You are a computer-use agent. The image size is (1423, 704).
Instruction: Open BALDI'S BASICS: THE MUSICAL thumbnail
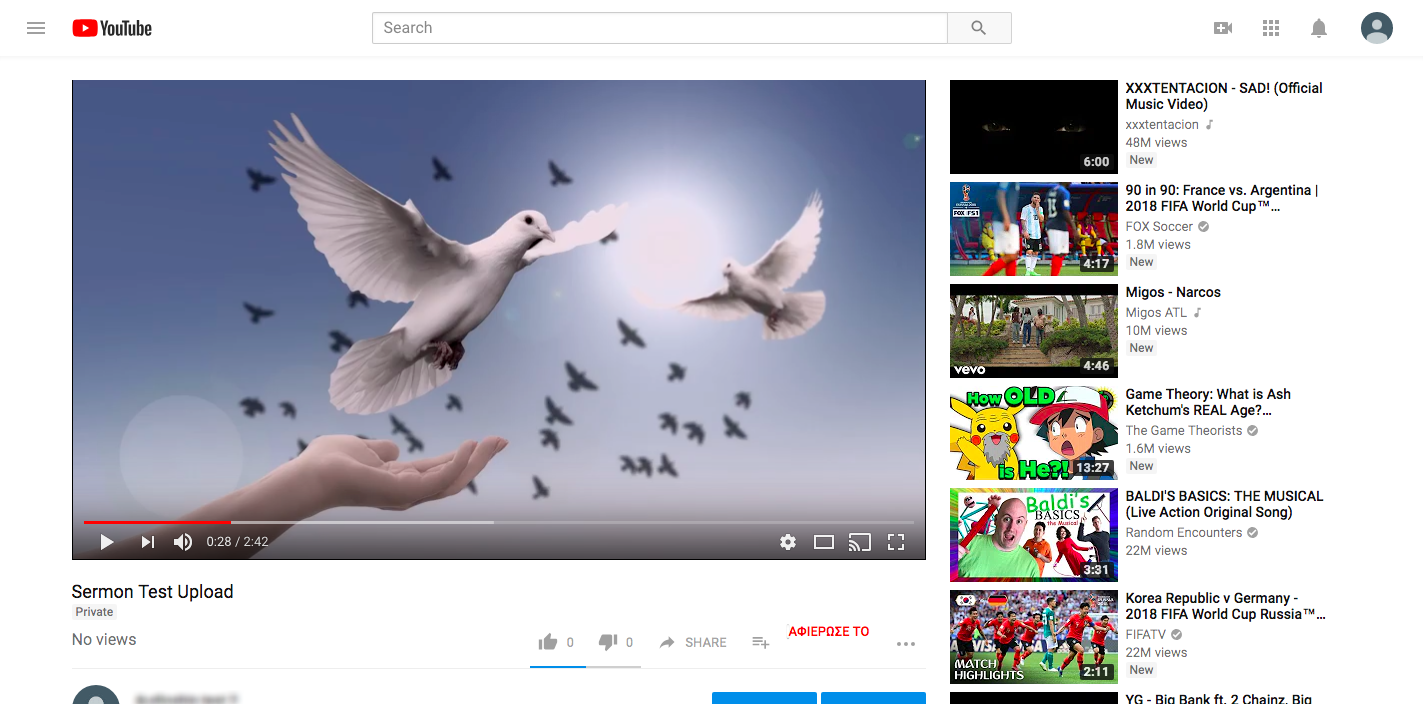1034,535
